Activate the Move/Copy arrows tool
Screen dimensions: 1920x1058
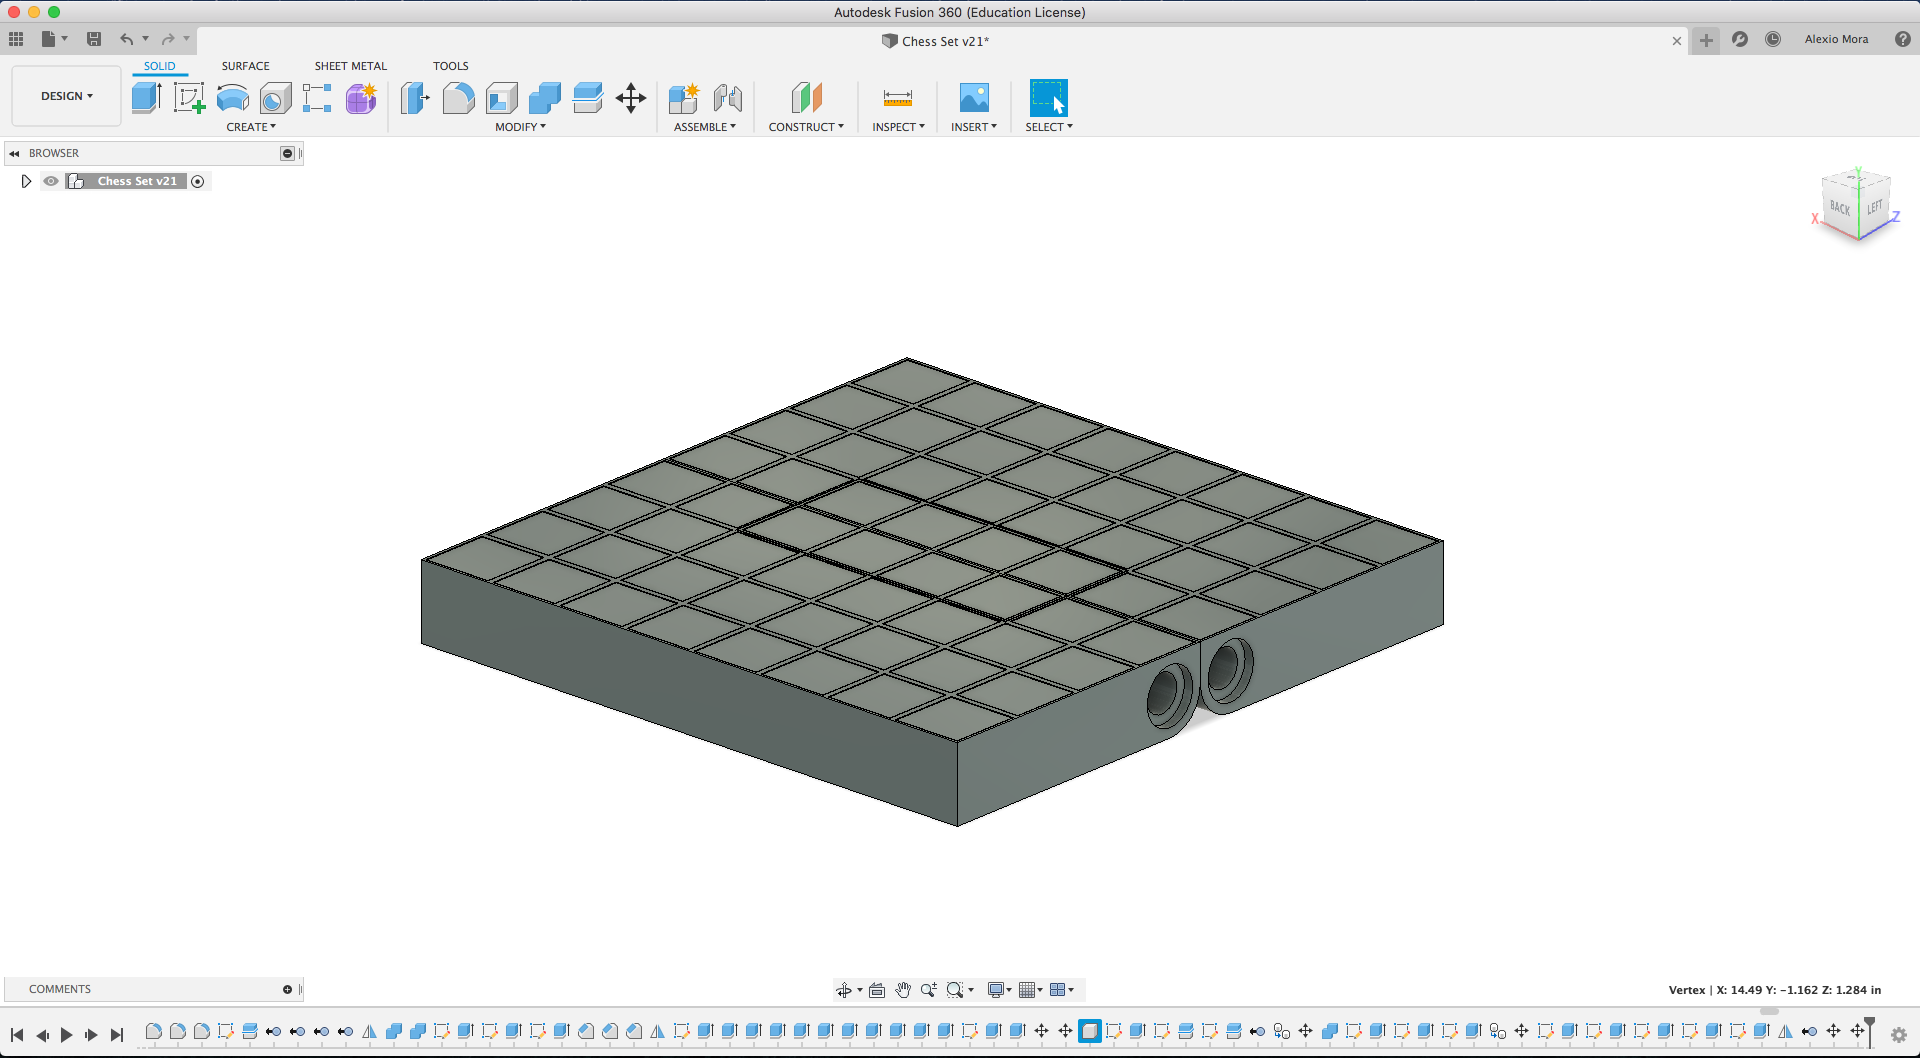tap(631, 97)
